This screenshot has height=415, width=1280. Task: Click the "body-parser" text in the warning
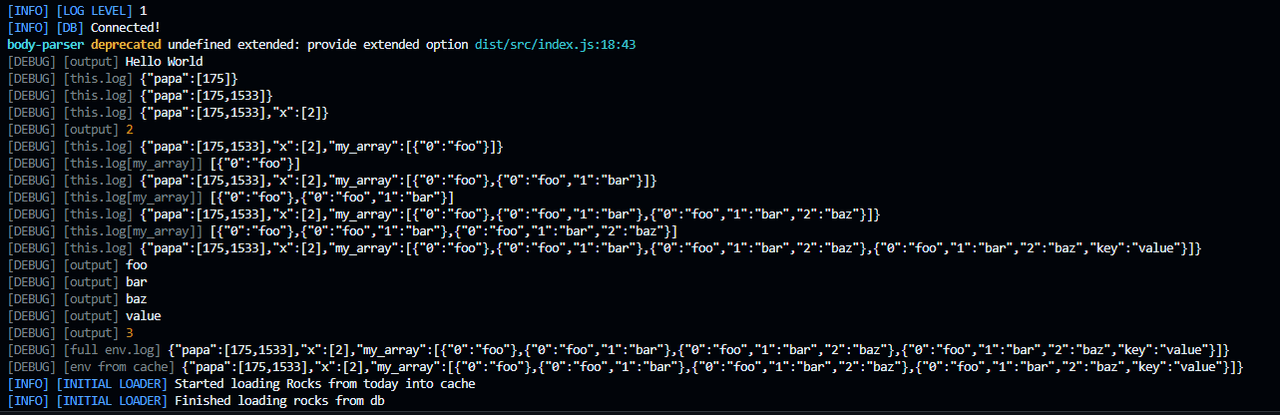click(45, 44)
